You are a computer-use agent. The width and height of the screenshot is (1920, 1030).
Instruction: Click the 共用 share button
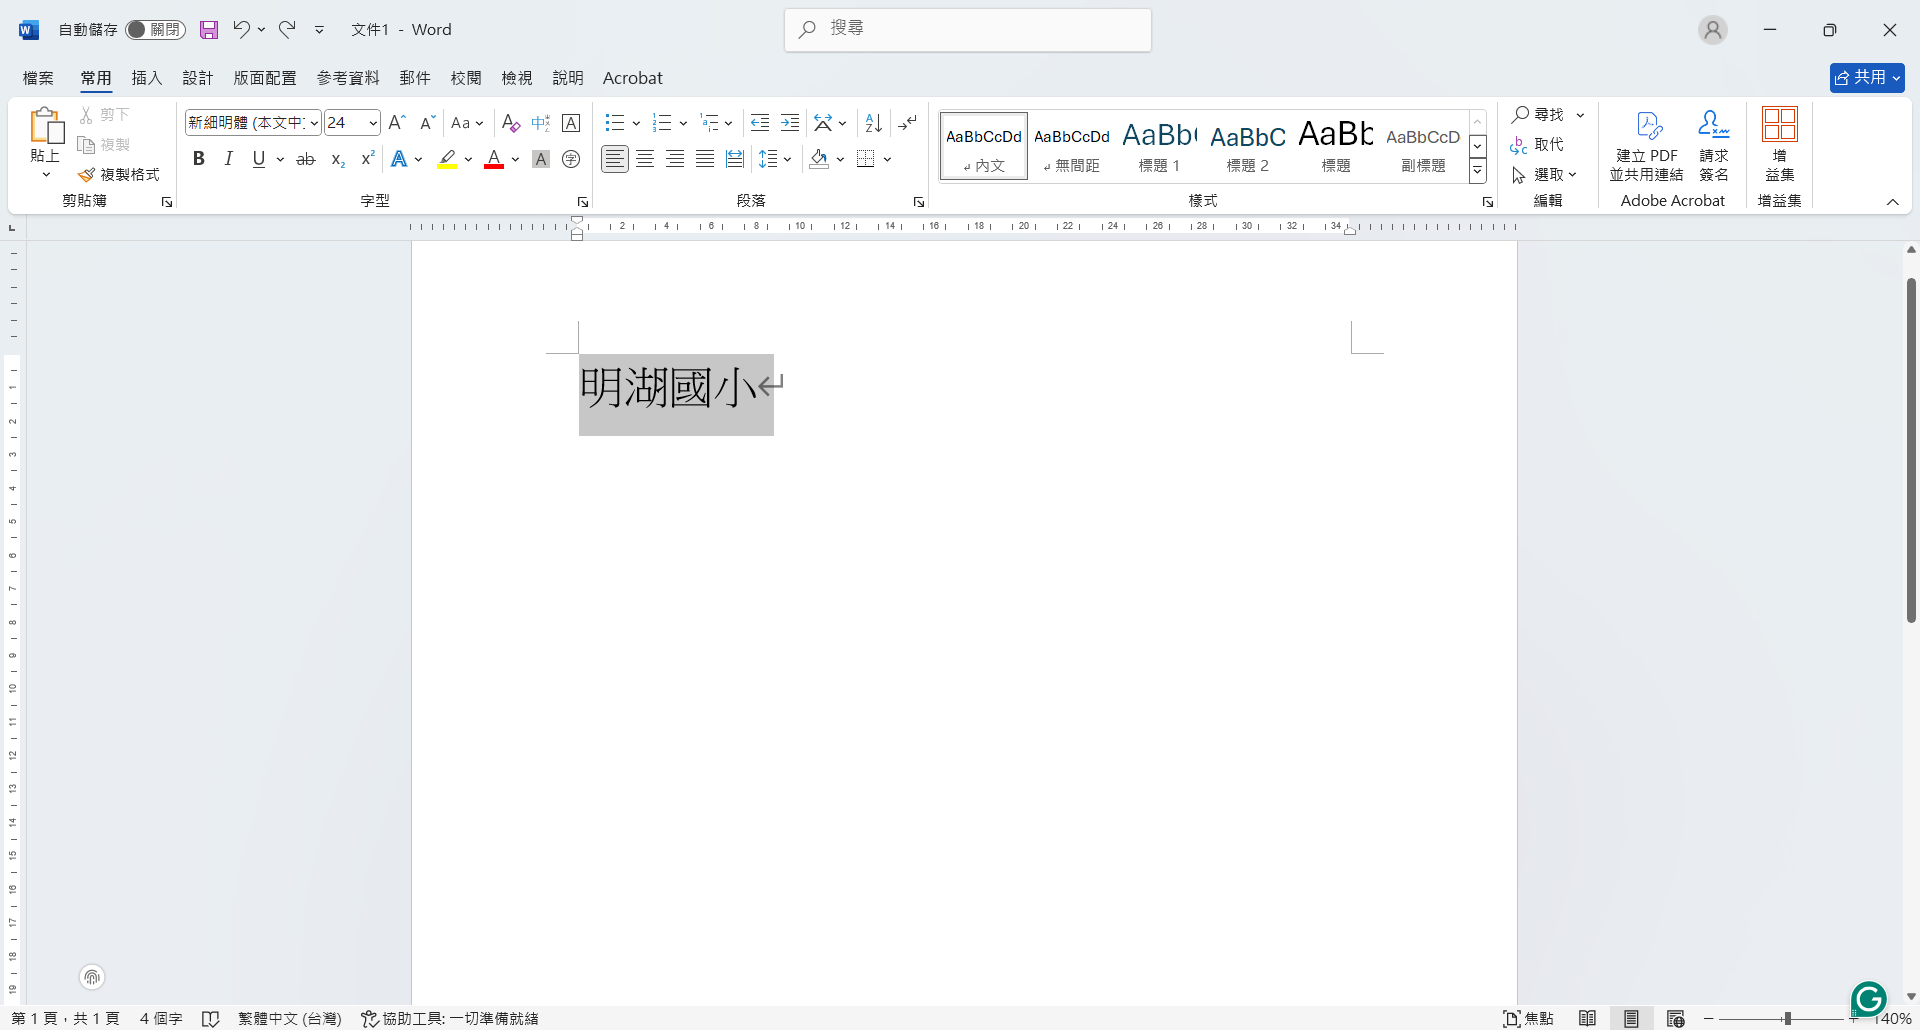click(x=1866, y=78)
